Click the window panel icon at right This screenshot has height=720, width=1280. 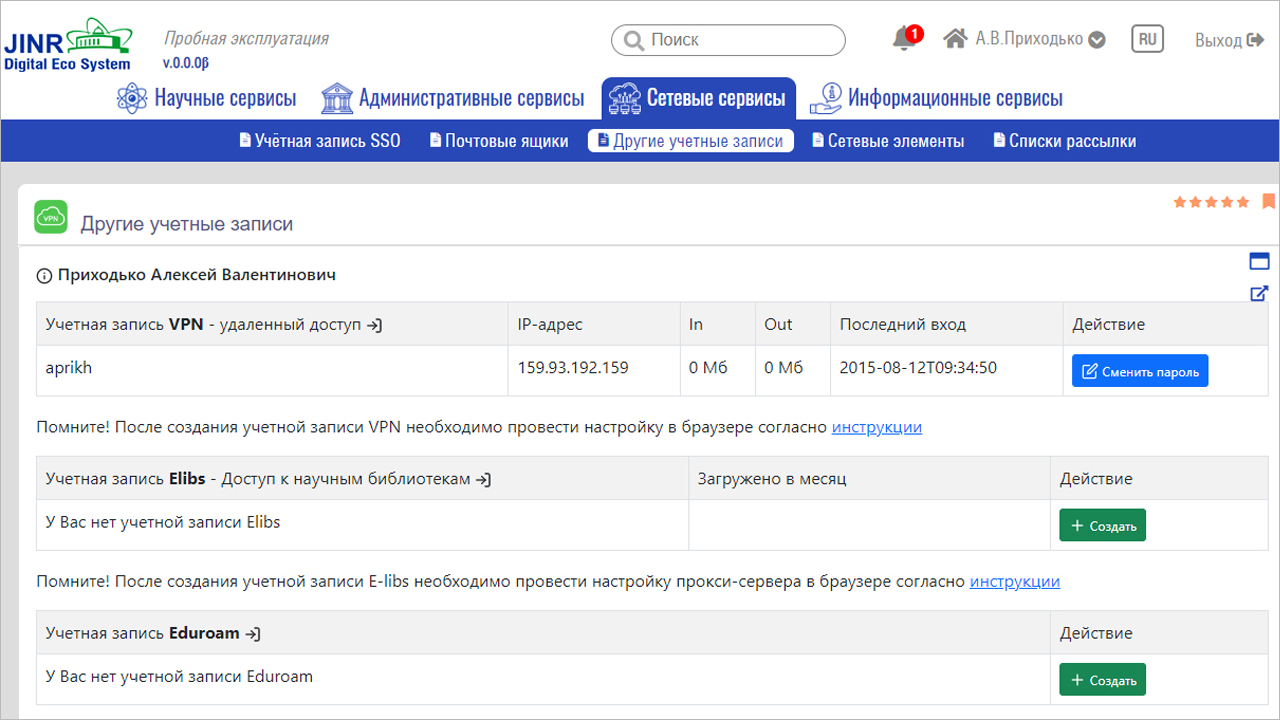coord(1259,262)
